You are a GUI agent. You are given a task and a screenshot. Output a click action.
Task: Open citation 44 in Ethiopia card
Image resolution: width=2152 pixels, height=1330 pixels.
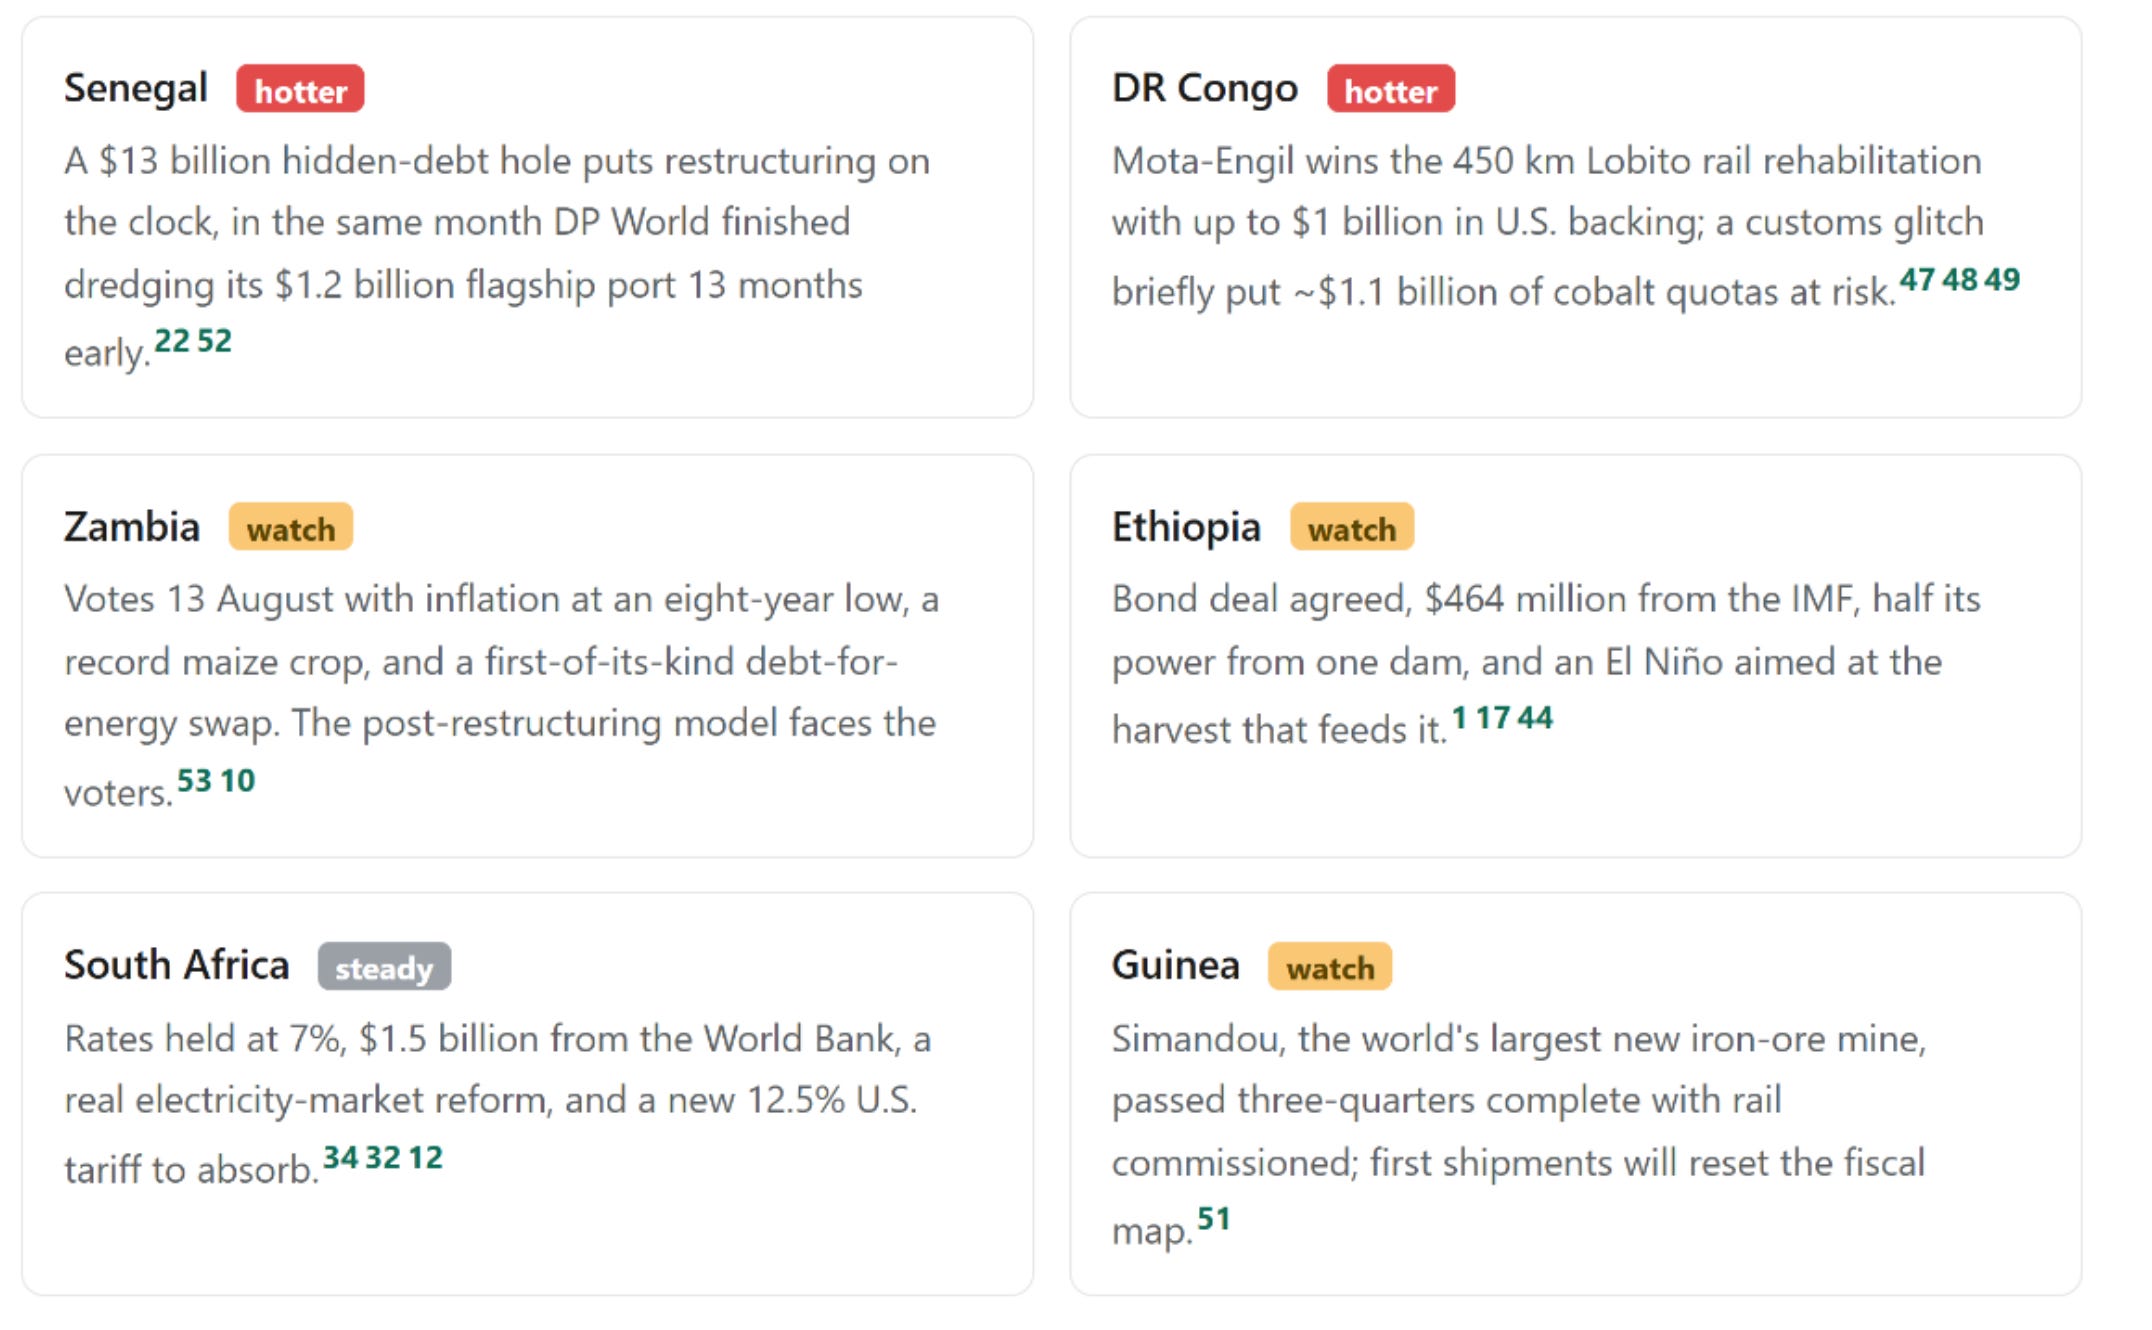(1535, 718)
